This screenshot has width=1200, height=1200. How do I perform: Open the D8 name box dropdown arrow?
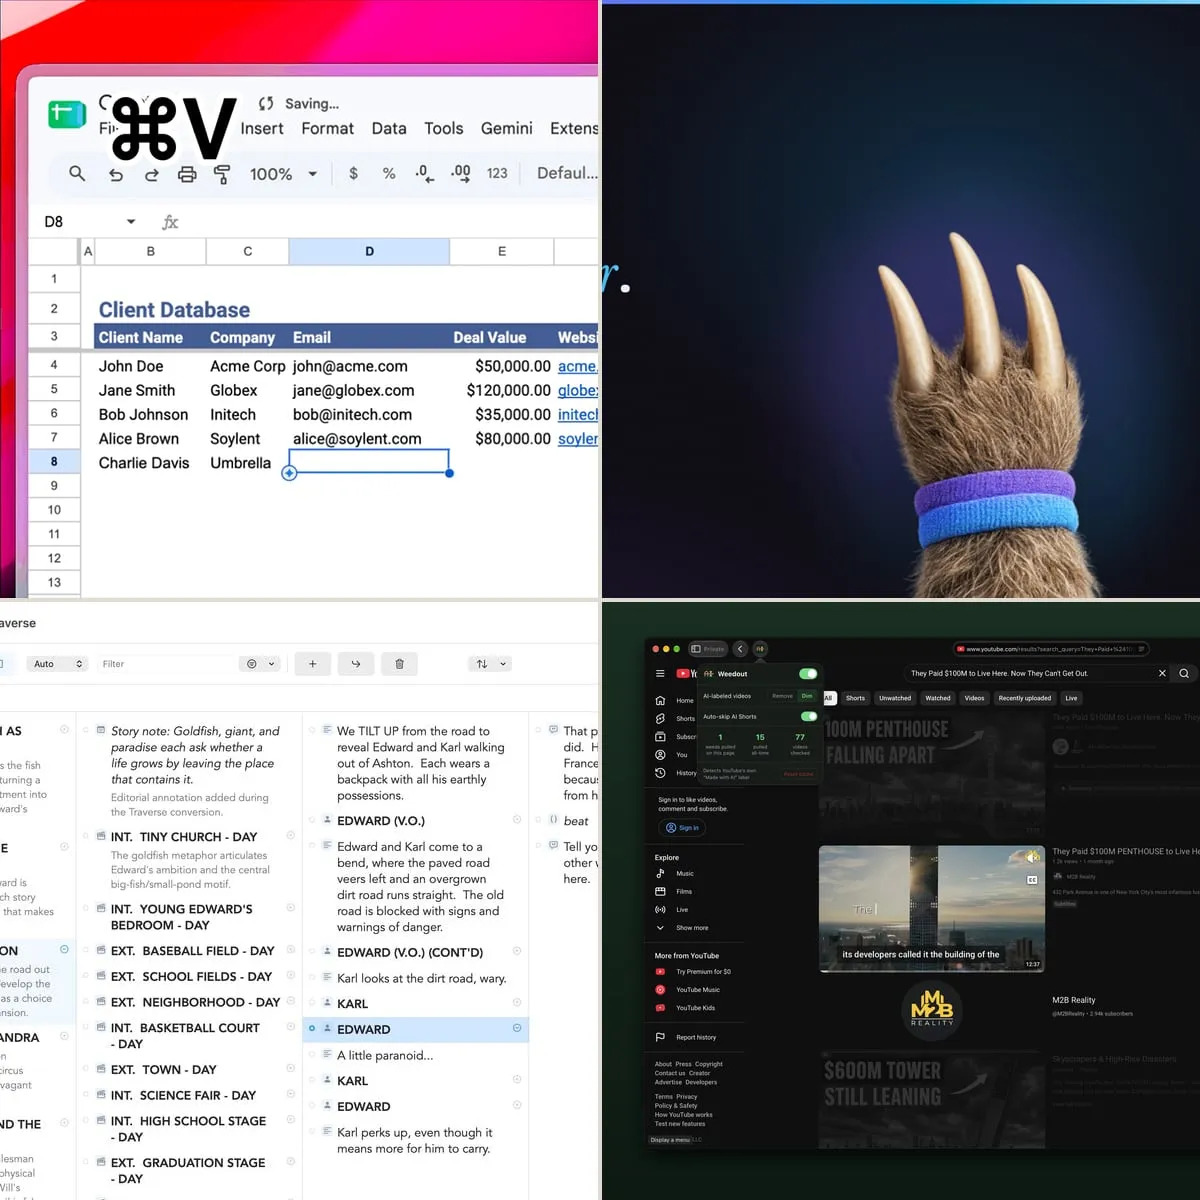(x=131, y=221)
